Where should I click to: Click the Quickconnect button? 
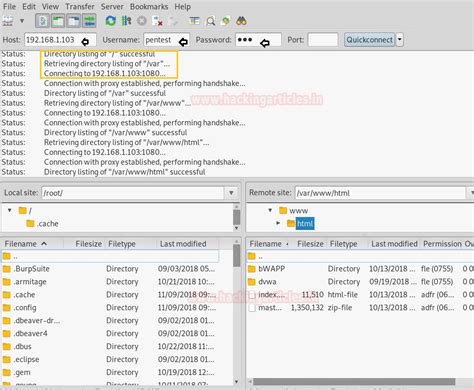click(369, 40)
